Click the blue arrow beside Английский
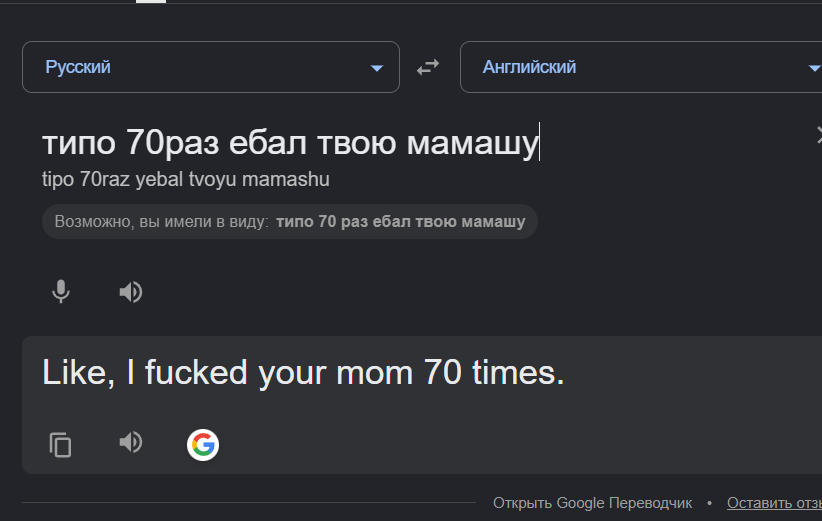822x521 pixels. (x=815, y=68)
